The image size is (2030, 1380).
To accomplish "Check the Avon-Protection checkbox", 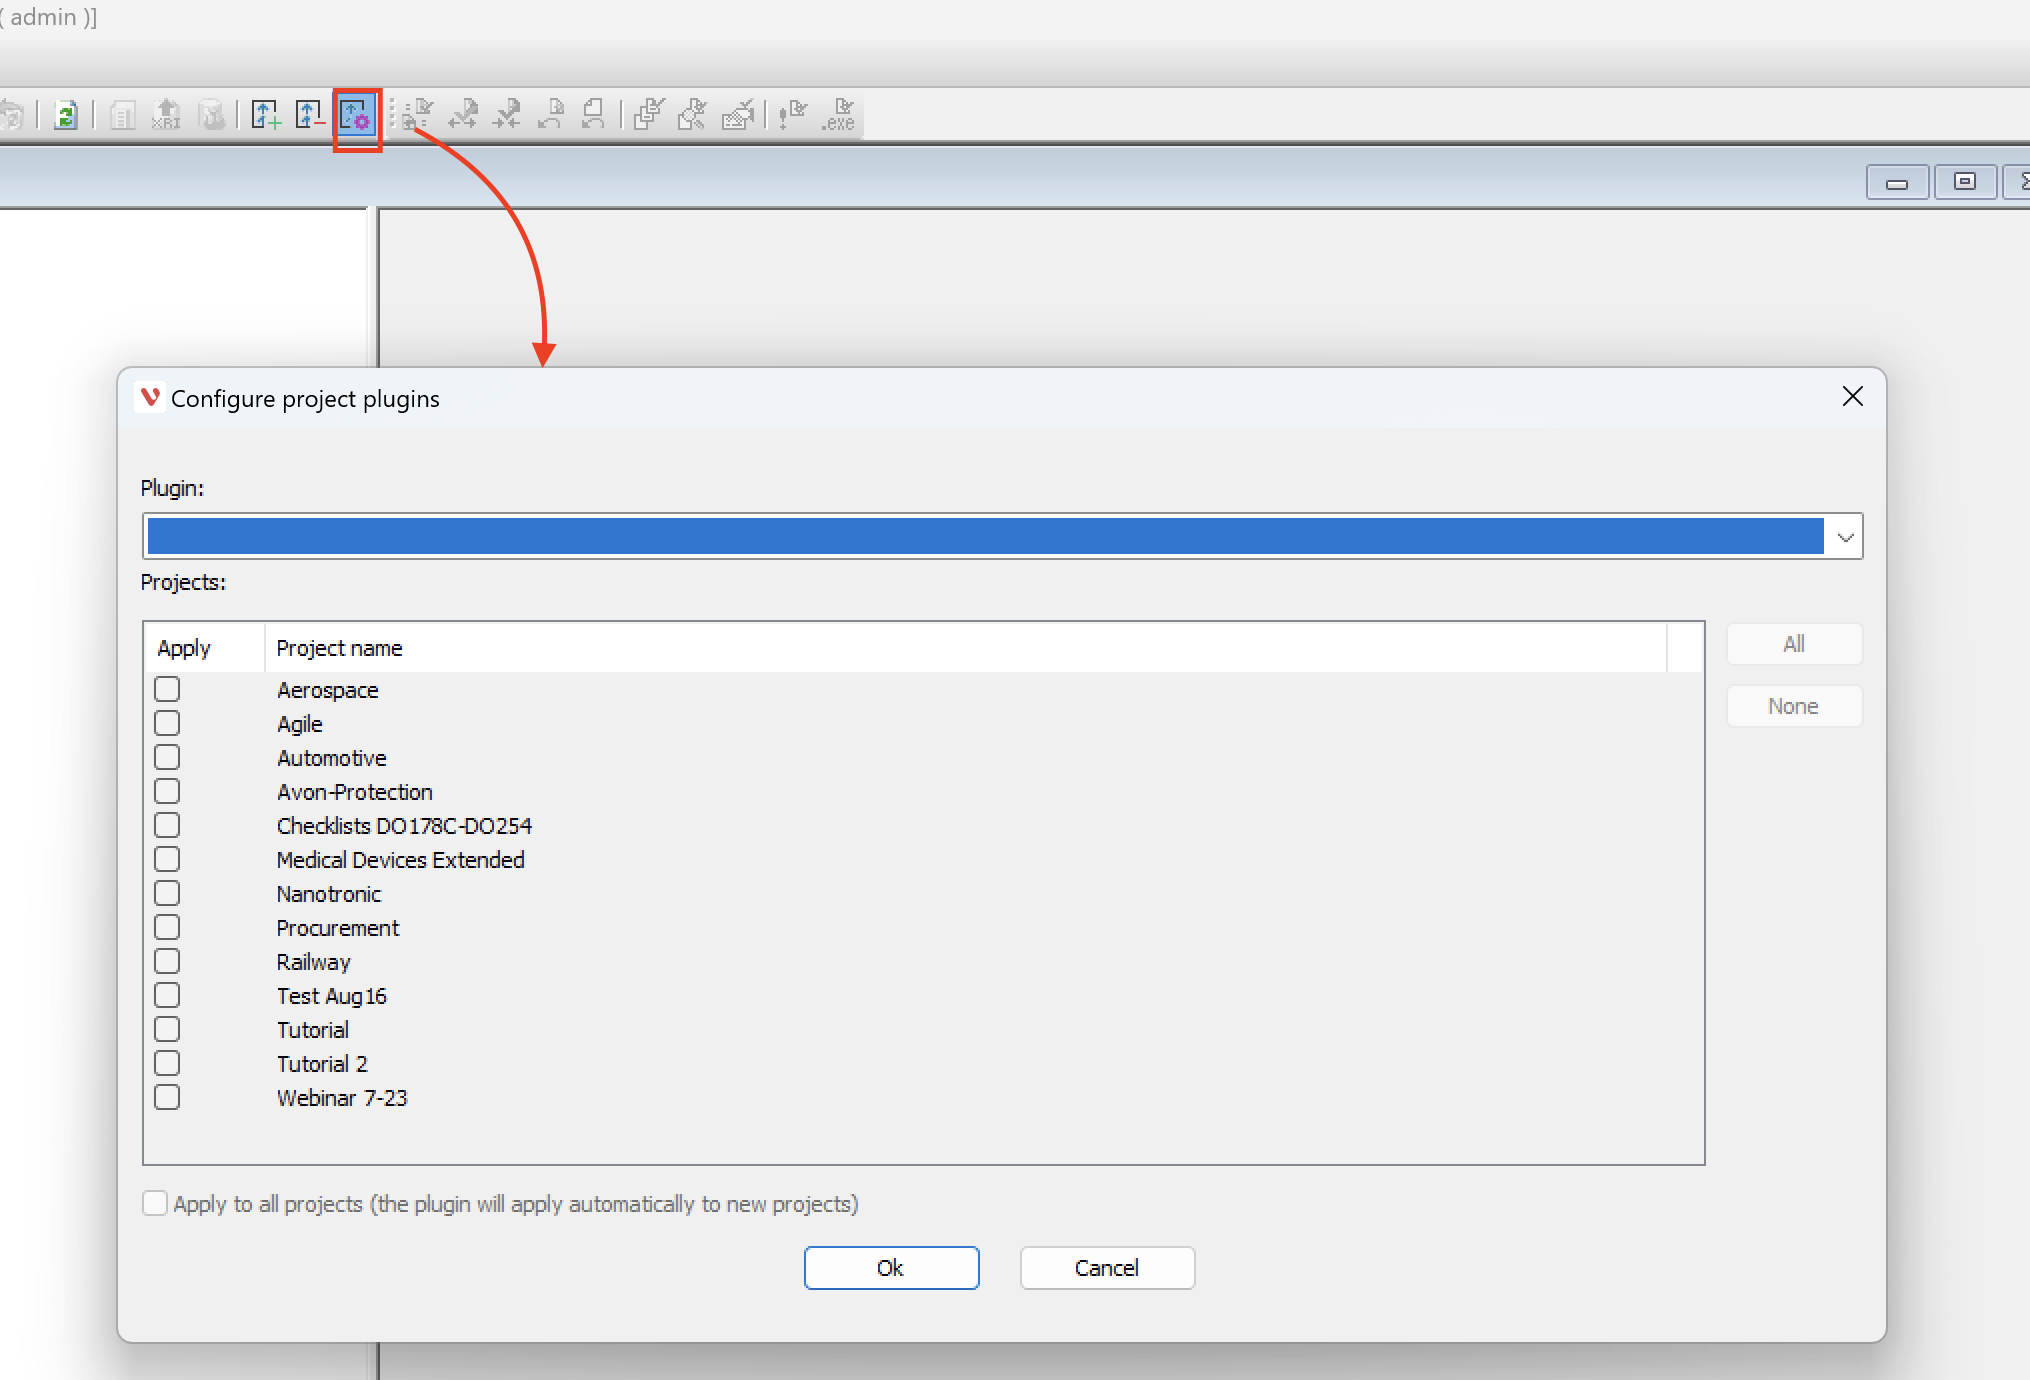I will tap(167, 791).
